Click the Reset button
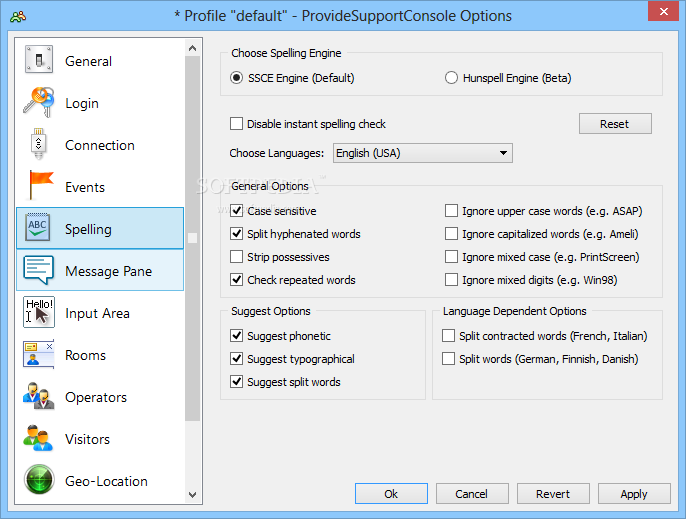The image size is (686, 519). click(x=615, y=124)
